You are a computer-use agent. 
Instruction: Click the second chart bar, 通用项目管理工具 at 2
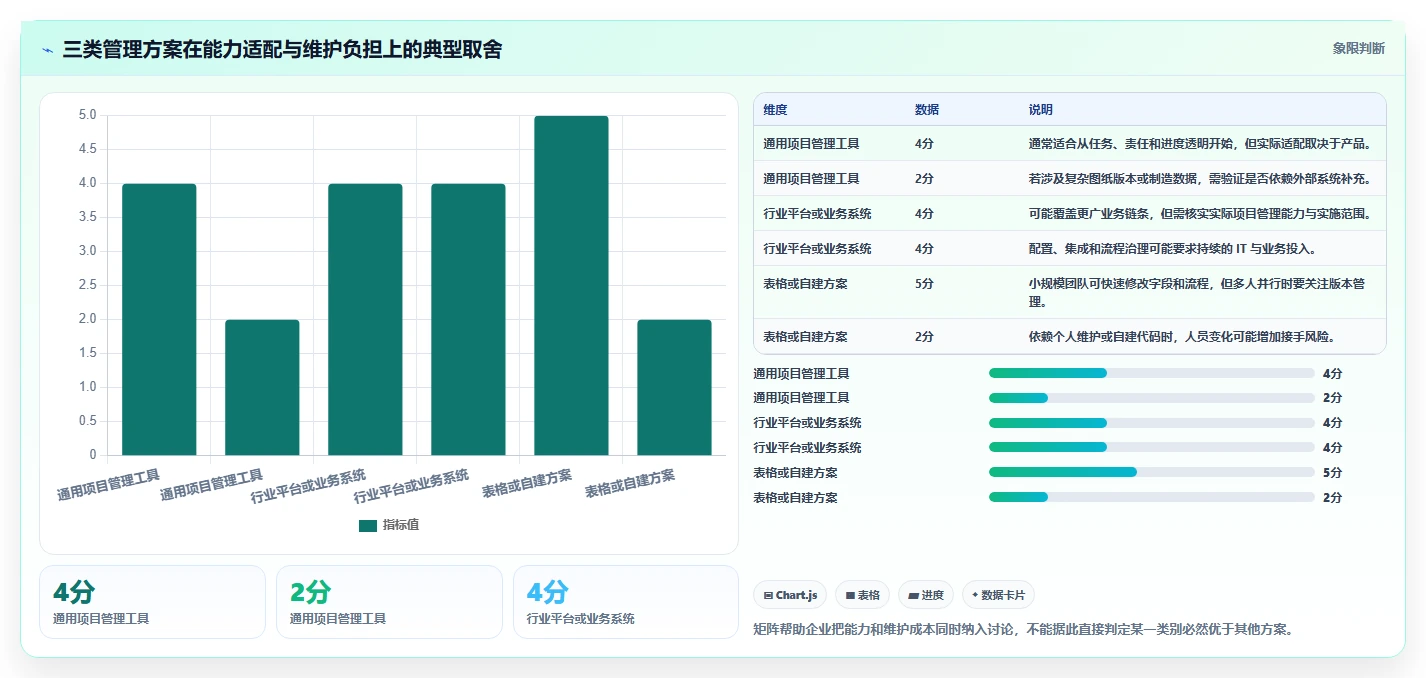pos(262,388)
